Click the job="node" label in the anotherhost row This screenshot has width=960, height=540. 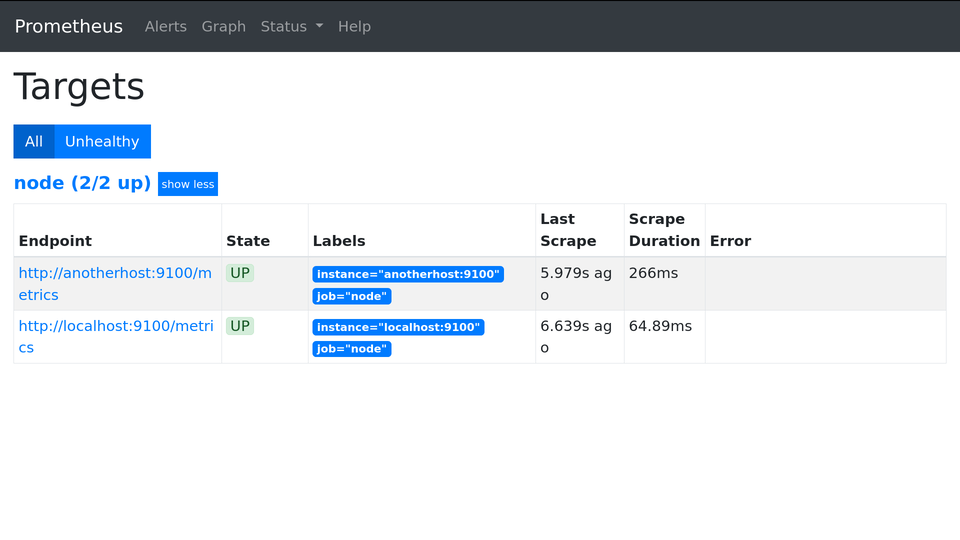[x=352, y=296]
